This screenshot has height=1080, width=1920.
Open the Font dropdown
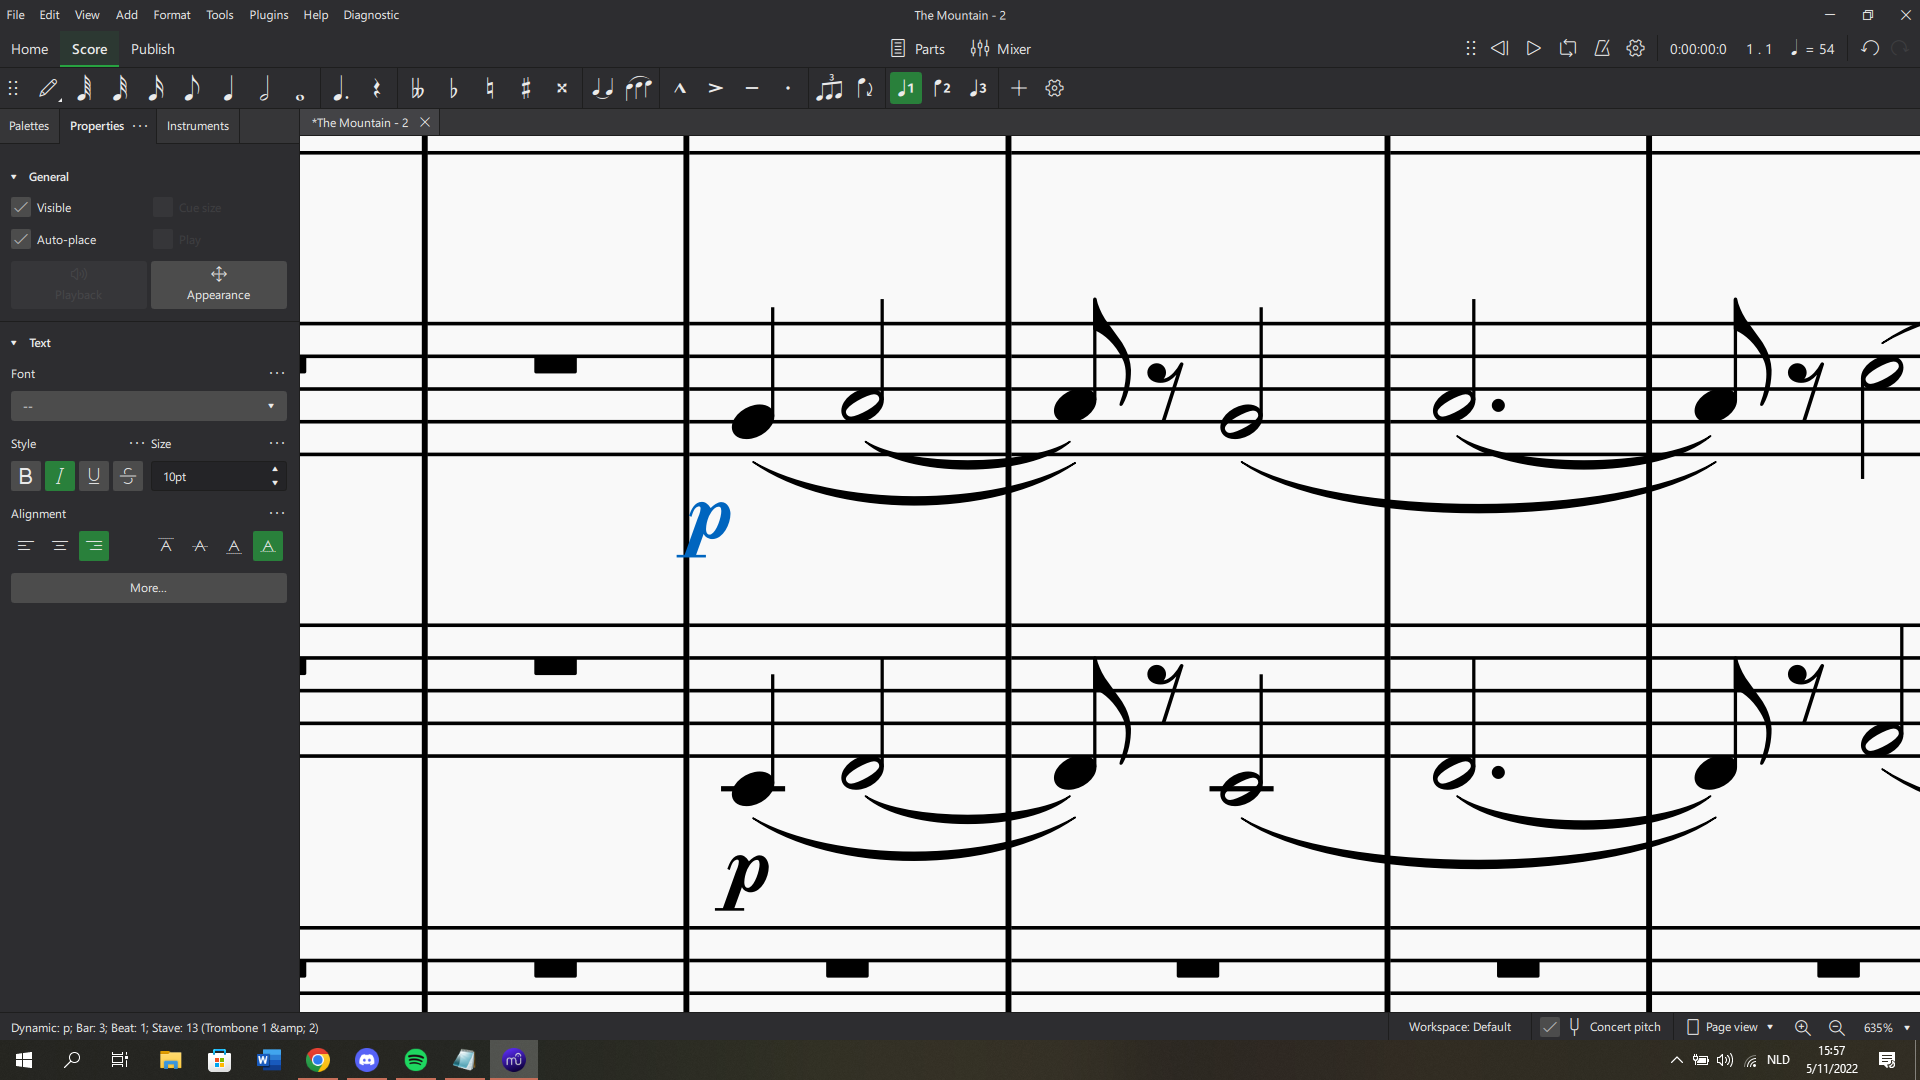pos(148,406)
